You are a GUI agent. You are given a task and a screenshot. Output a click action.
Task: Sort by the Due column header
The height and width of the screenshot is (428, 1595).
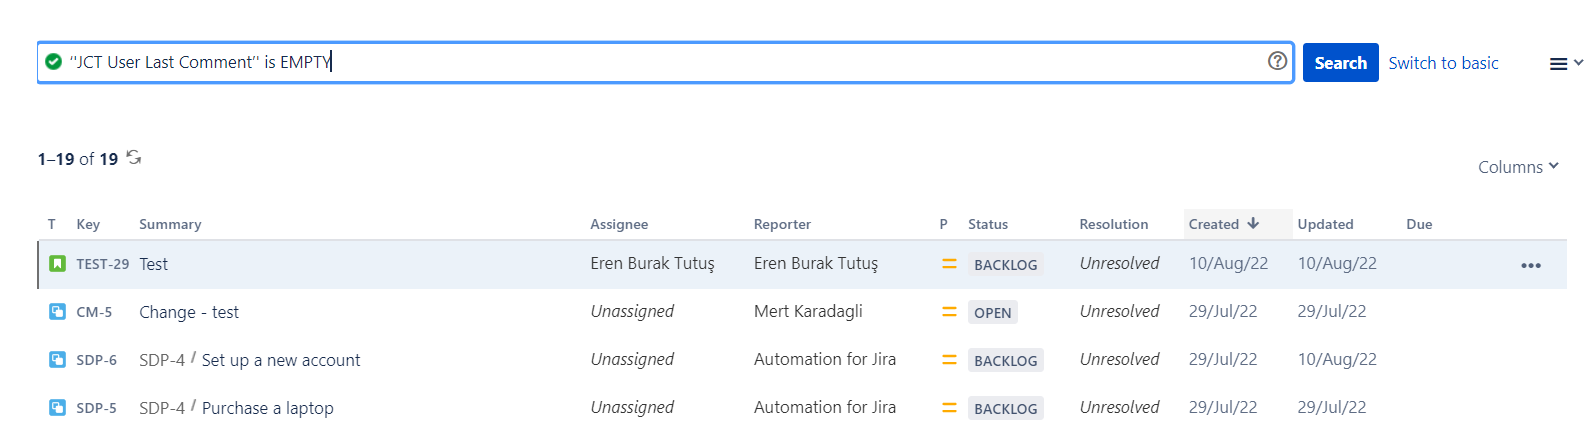1419,224
